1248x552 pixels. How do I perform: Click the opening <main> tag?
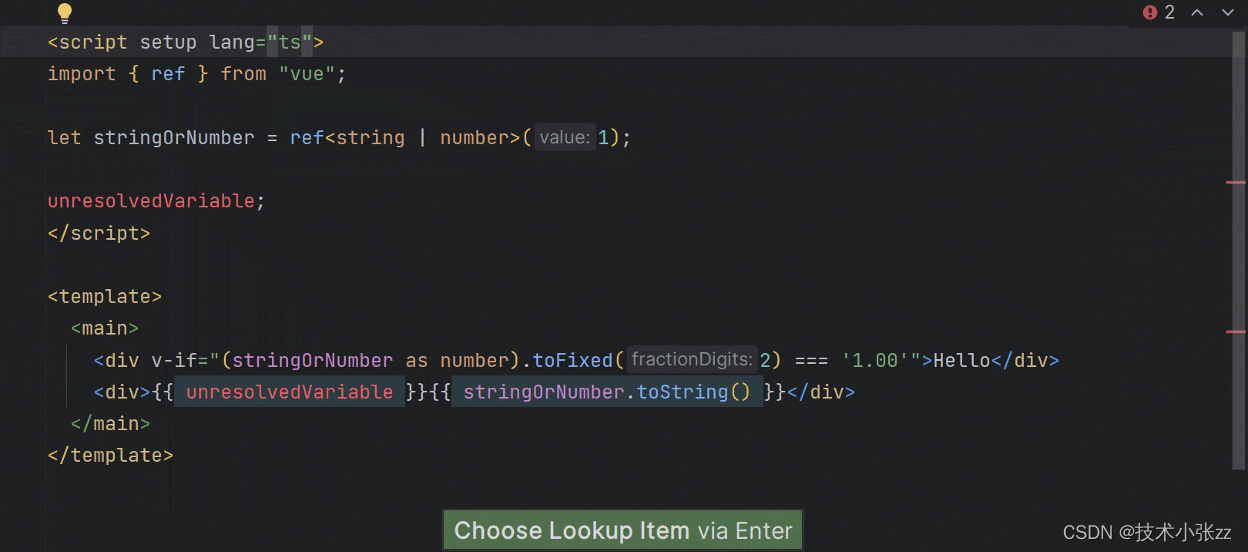click(x=105, y=328)
